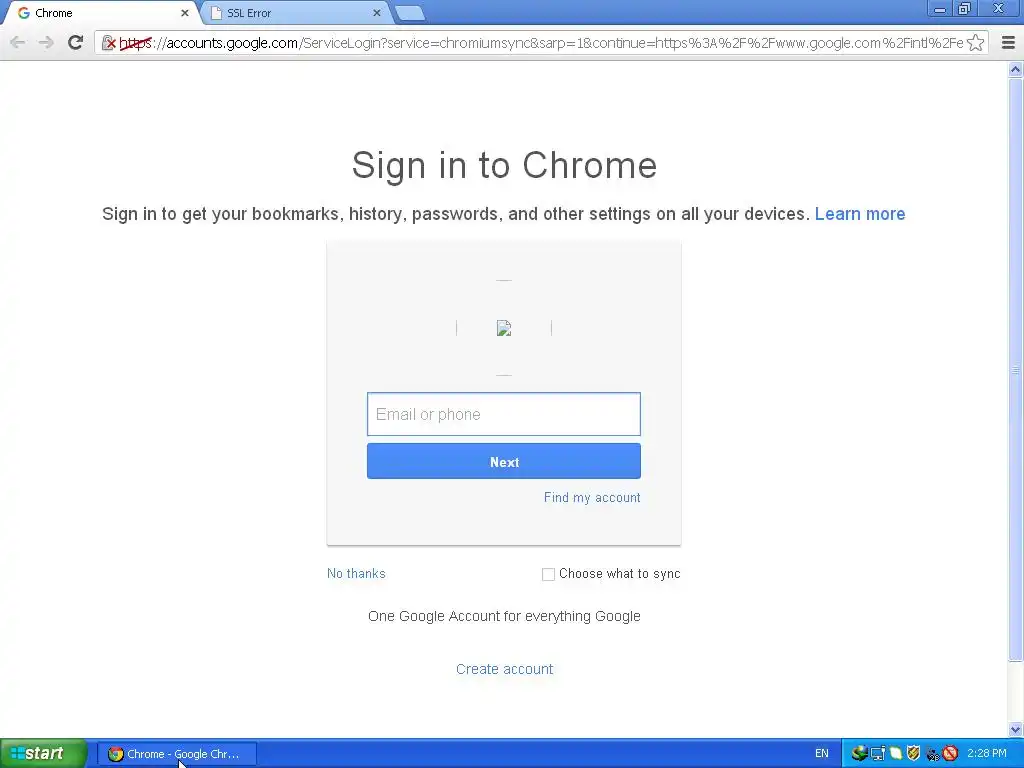Click the browser Back arrow

(18, 43)
